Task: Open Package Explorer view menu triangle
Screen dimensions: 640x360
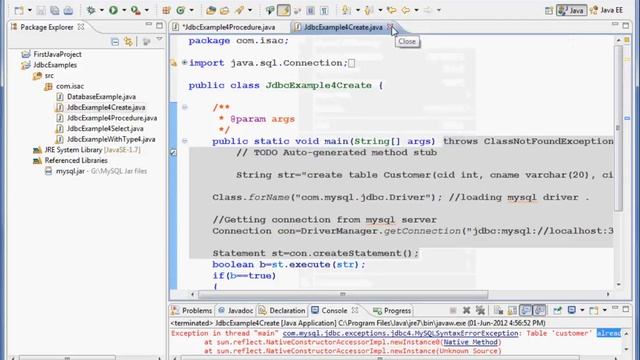Action: tap(159, 40)
